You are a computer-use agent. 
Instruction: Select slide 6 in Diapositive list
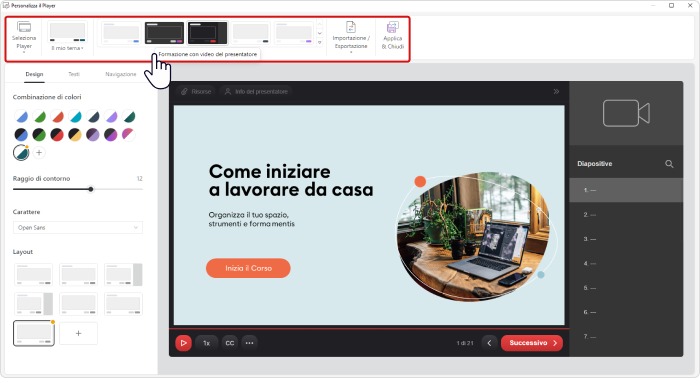(626, 312)
